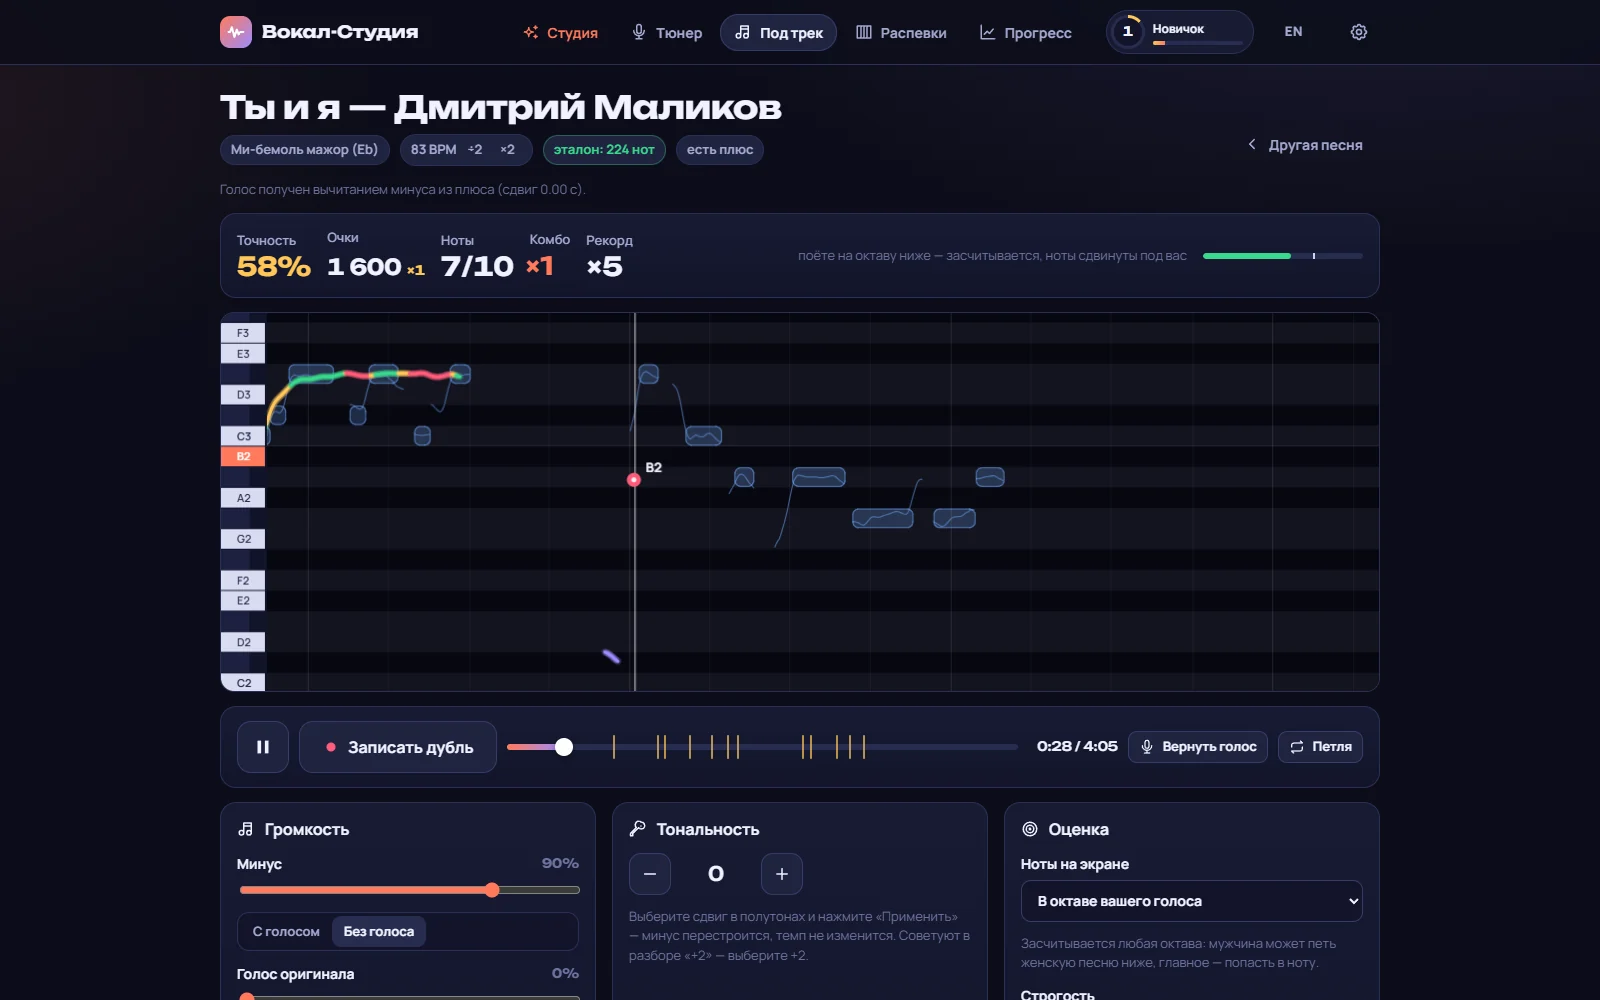1600x1000 pixels.
Task: Switch language with EN button
Action: click(1293, 32)
